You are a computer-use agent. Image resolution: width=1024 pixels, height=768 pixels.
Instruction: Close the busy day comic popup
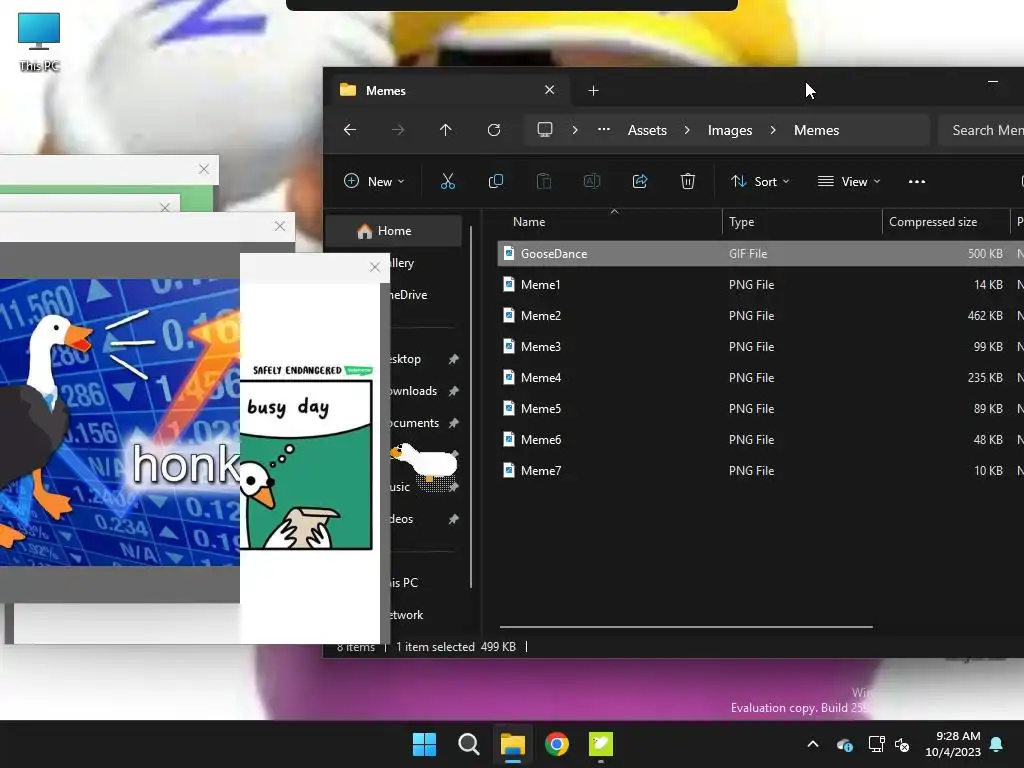(374, 267)
